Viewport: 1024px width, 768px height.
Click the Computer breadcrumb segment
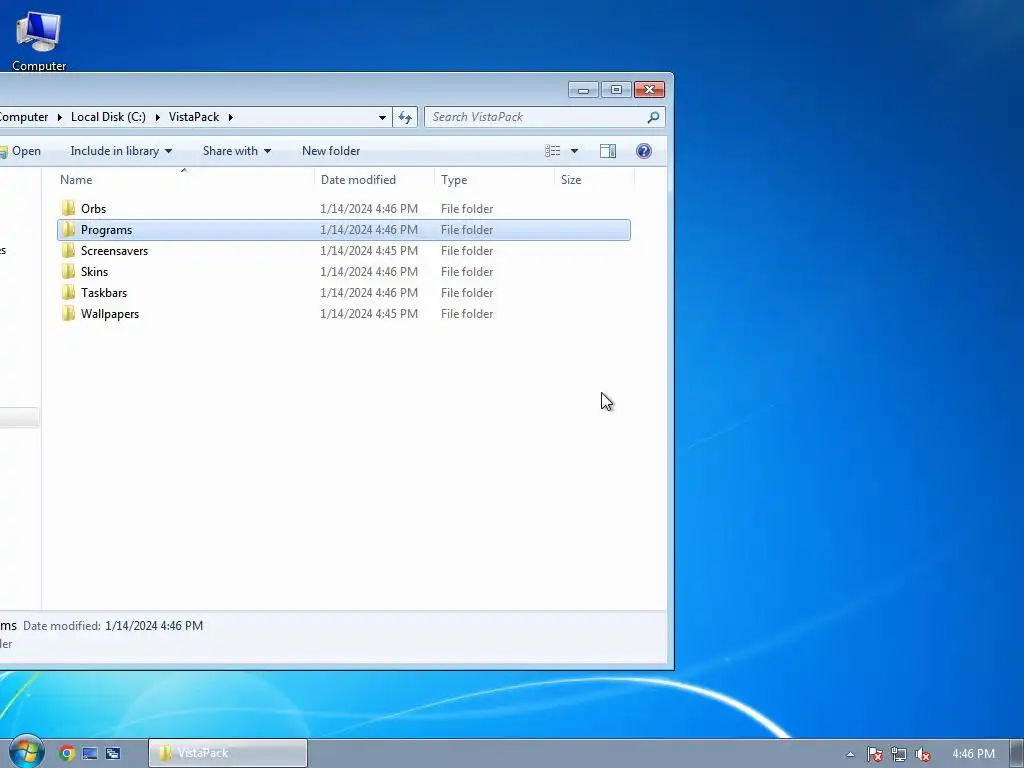click(x=24, y=117)
